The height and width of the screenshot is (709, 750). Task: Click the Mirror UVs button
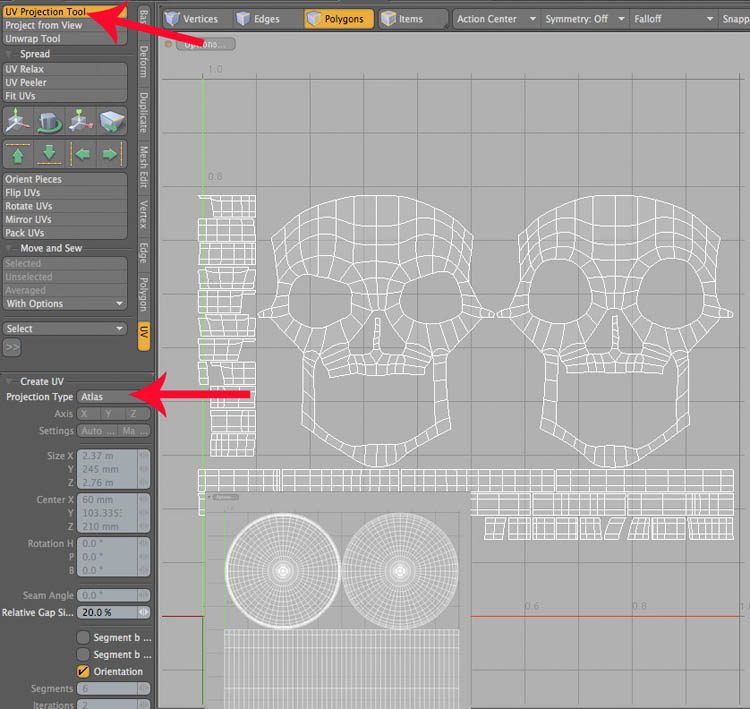[x=65, y=219]
